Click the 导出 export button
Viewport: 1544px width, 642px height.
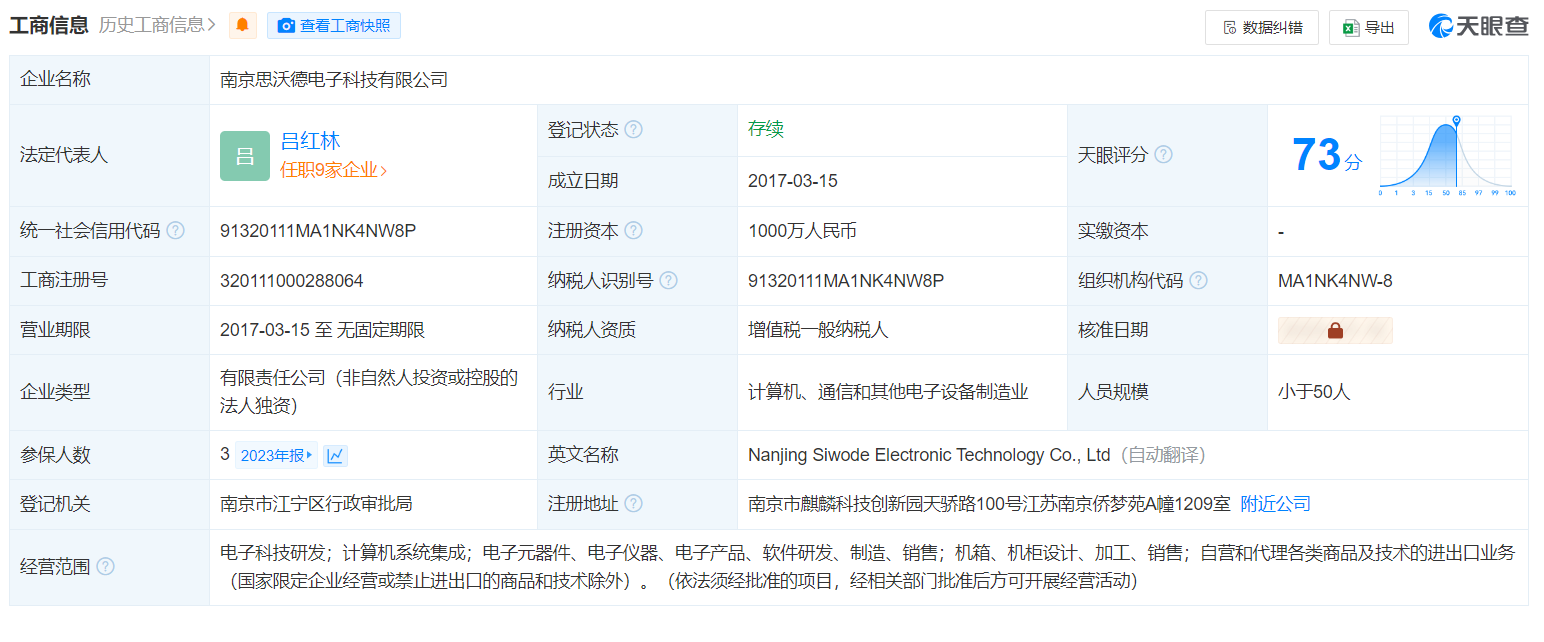click(1369, 28)
